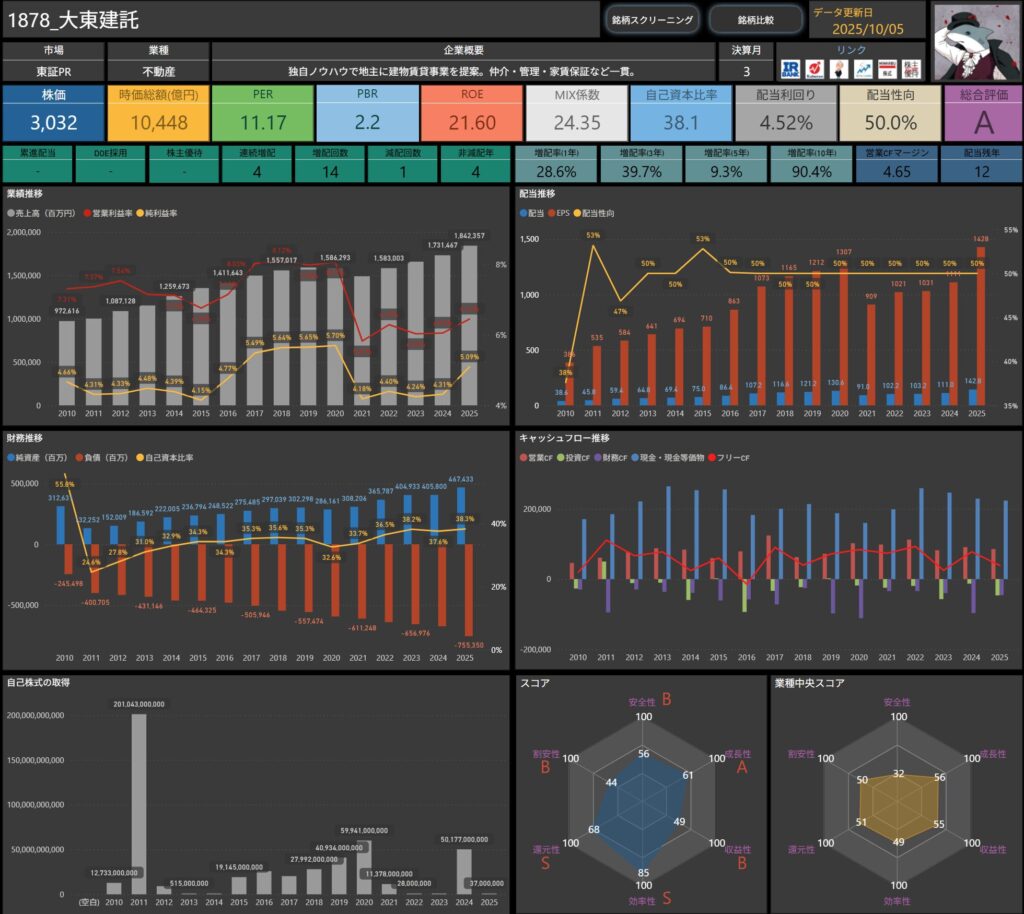This screenshot has height=914, width=1024.
Task: Select the 株価 3,032 card
Action: tap(53, 113)
